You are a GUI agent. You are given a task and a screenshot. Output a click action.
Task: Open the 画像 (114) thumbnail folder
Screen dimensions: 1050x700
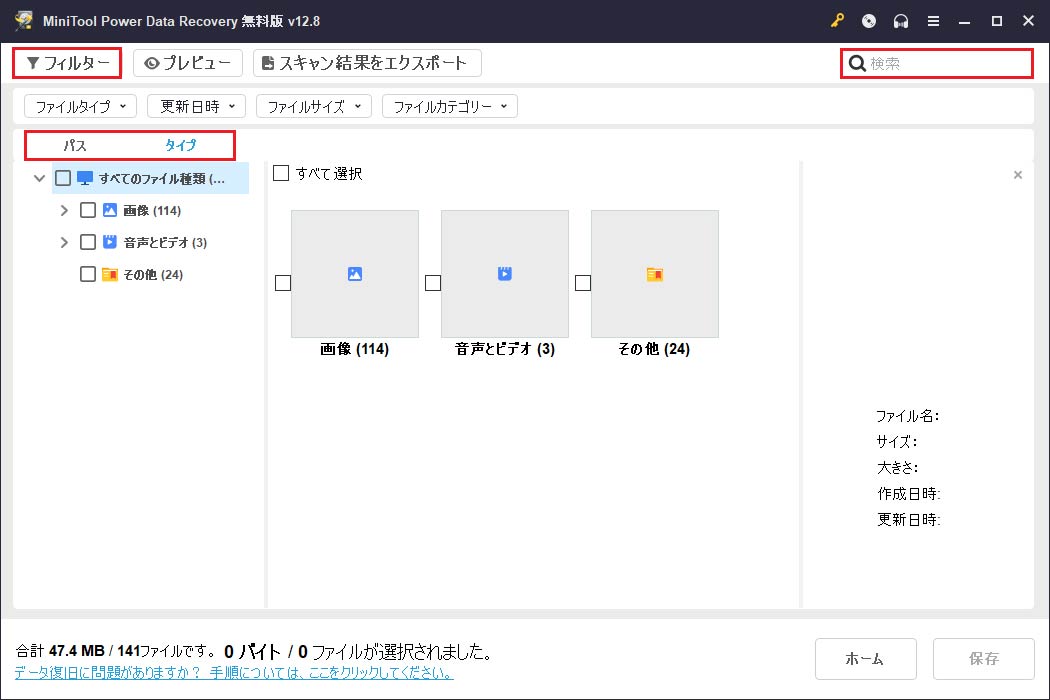(354, 273)
